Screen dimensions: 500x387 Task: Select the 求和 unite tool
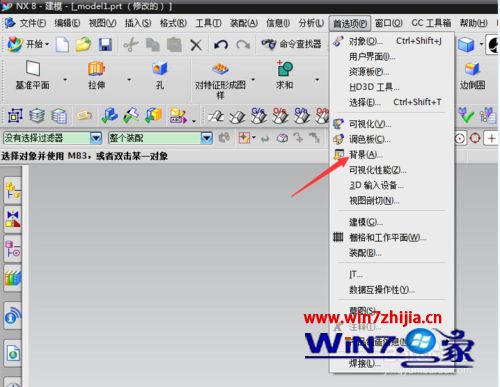285,75
